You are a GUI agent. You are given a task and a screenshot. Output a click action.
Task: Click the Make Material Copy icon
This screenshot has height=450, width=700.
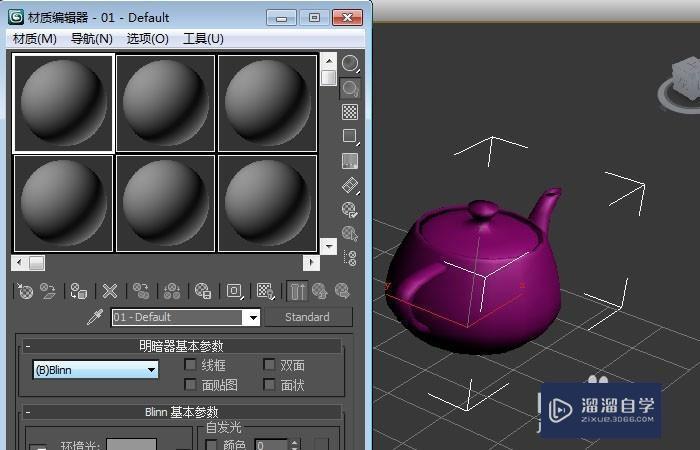tap(141, 291)
